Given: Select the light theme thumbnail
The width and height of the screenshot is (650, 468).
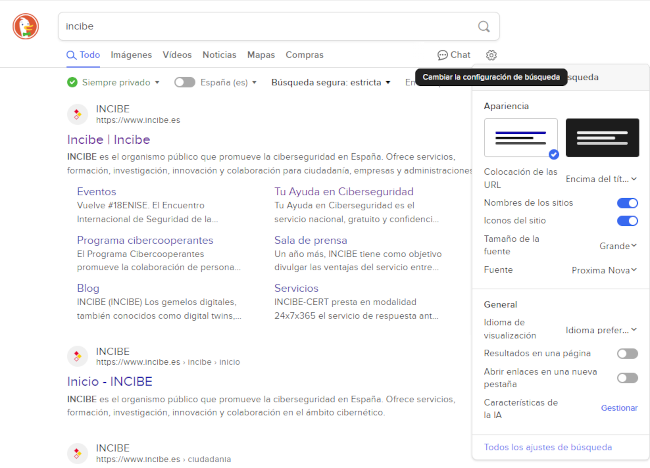Looking at the screenshot, I should (520, 137).
